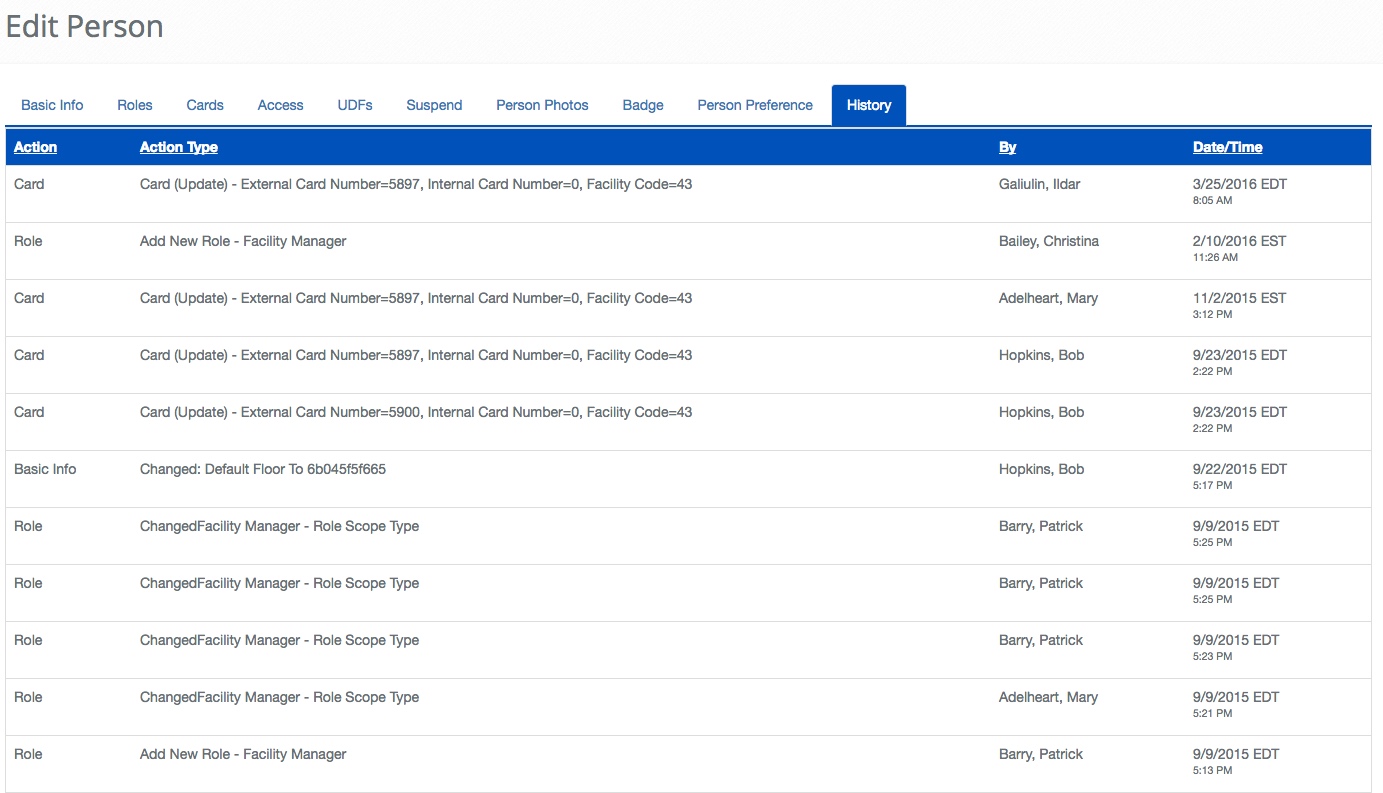Click the Bailey, Christina history entry
Image resolution: width=1383 pixels, height=793 pixels.
point(1048,241)
